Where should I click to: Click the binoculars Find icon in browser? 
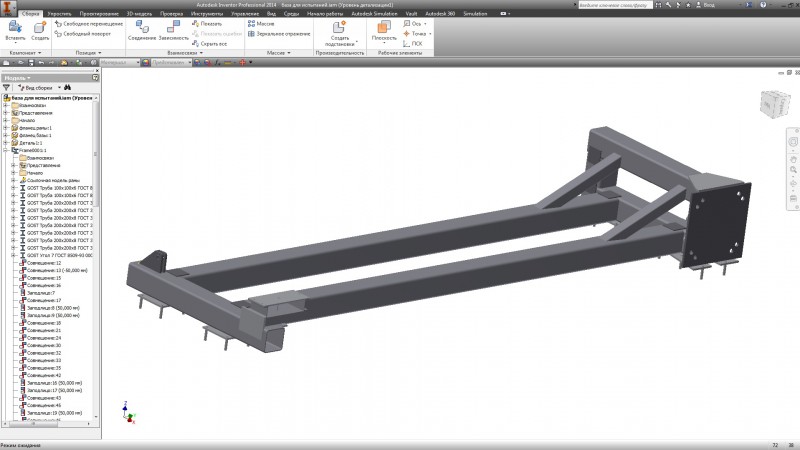(67, 88)
